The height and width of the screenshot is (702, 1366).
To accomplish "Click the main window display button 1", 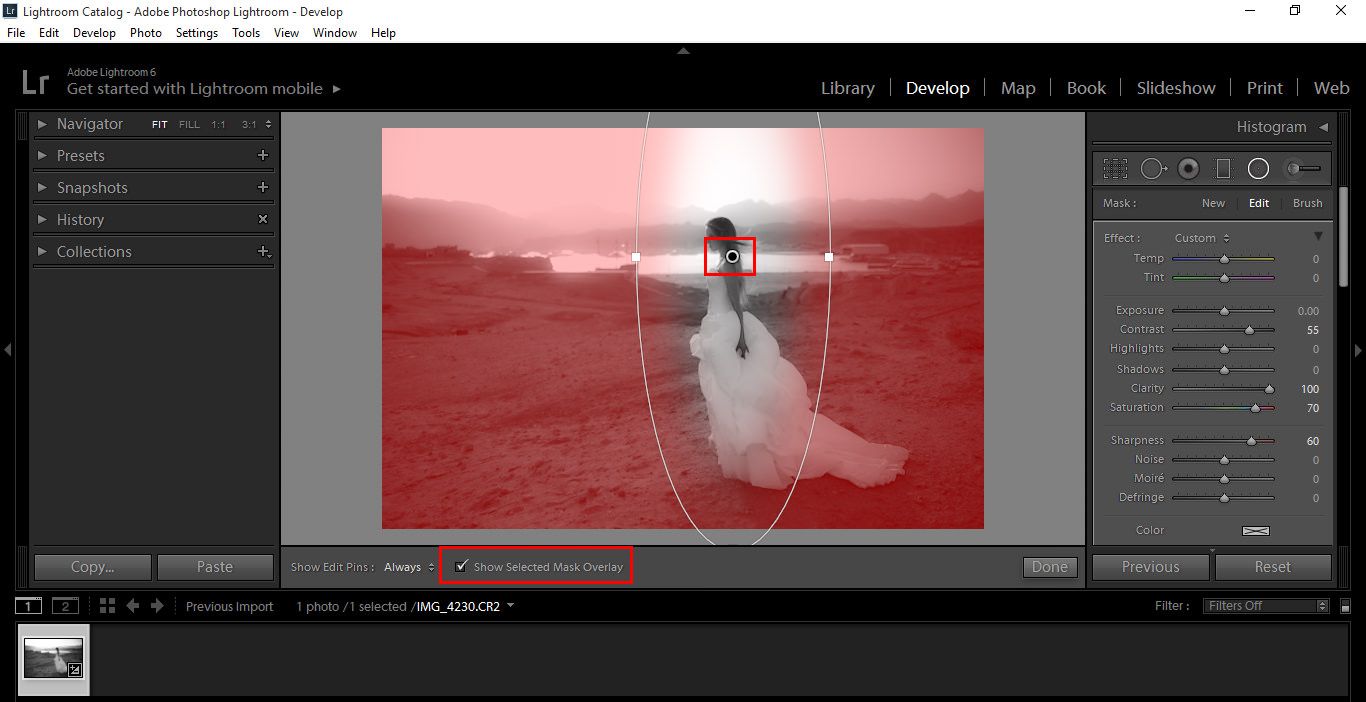I will (x=29, y=606).
